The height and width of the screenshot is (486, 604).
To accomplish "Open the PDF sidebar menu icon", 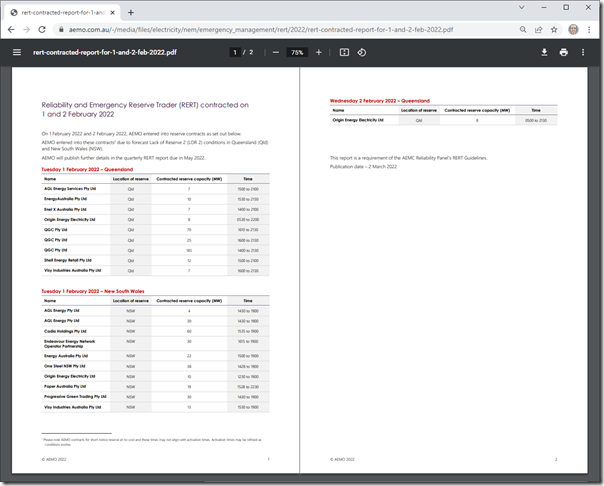I will click(17, 52).
